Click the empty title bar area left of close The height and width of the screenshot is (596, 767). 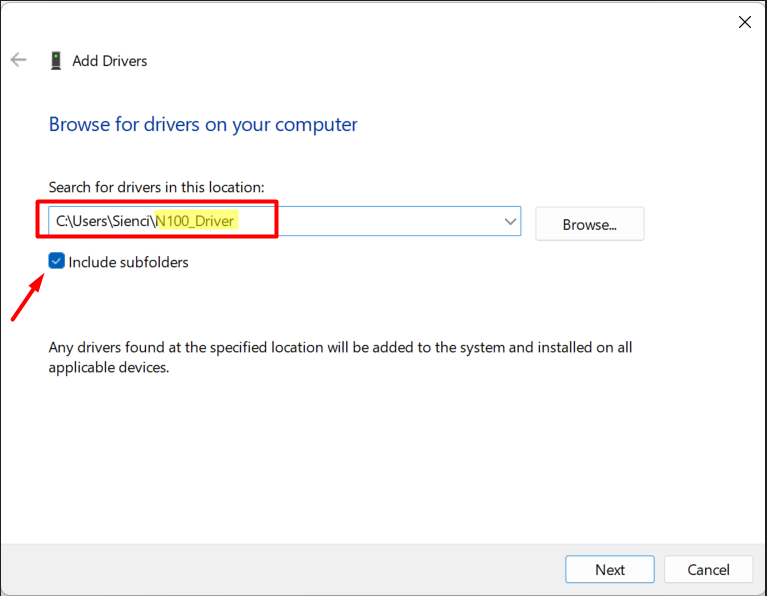coord(400,22)
